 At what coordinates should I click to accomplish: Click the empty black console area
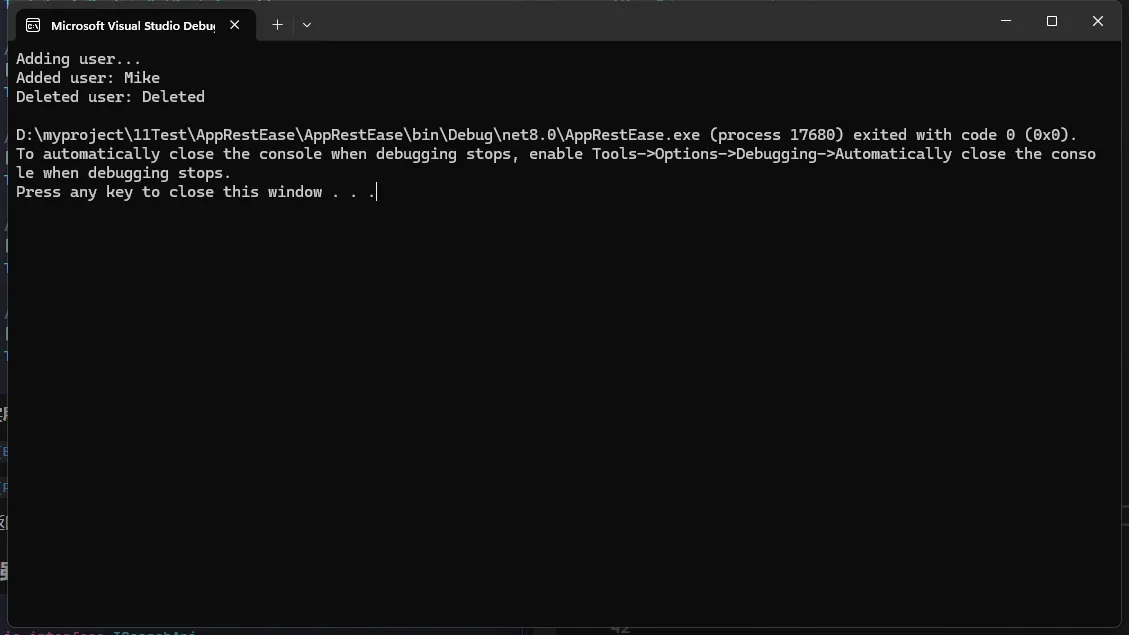tap(564, 410)
